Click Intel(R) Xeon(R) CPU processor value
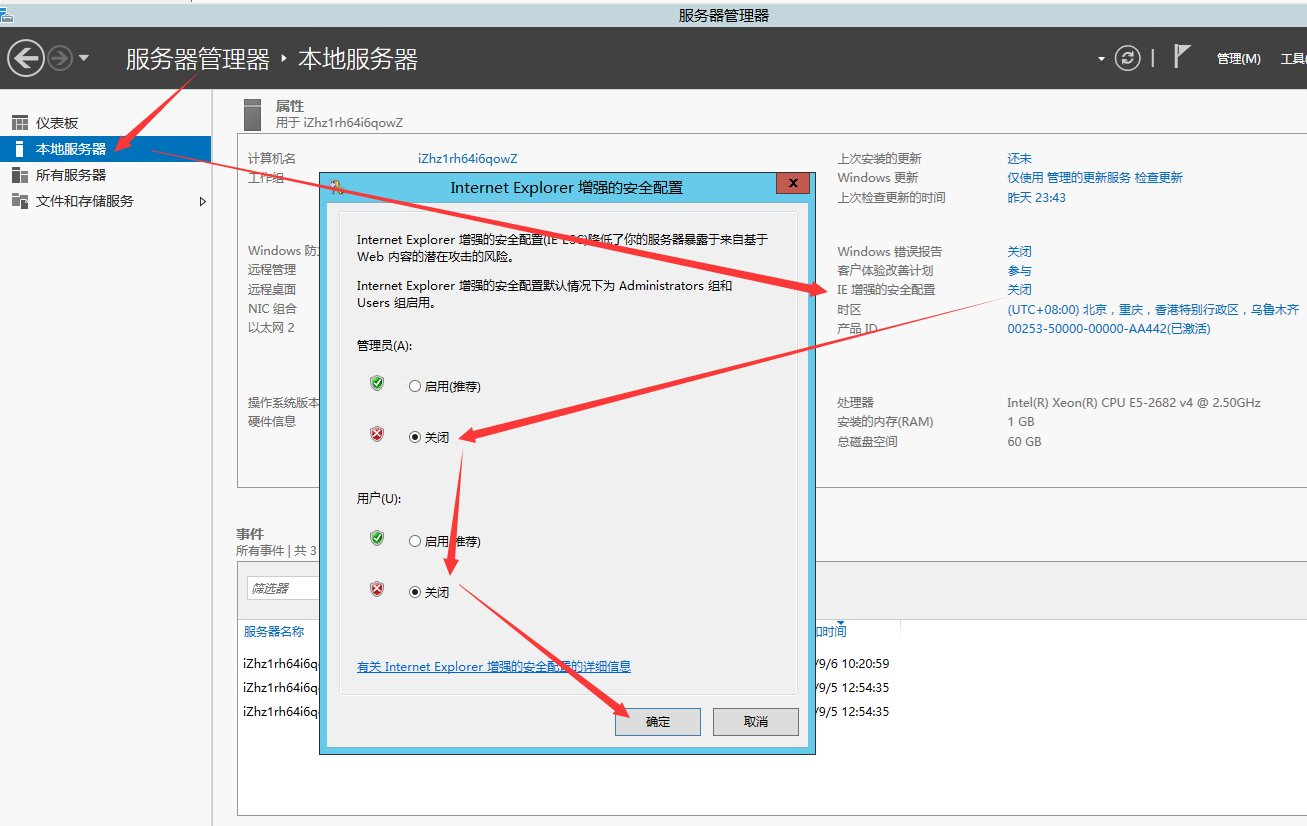The image size is (1307, 826). coord(1134,403)
